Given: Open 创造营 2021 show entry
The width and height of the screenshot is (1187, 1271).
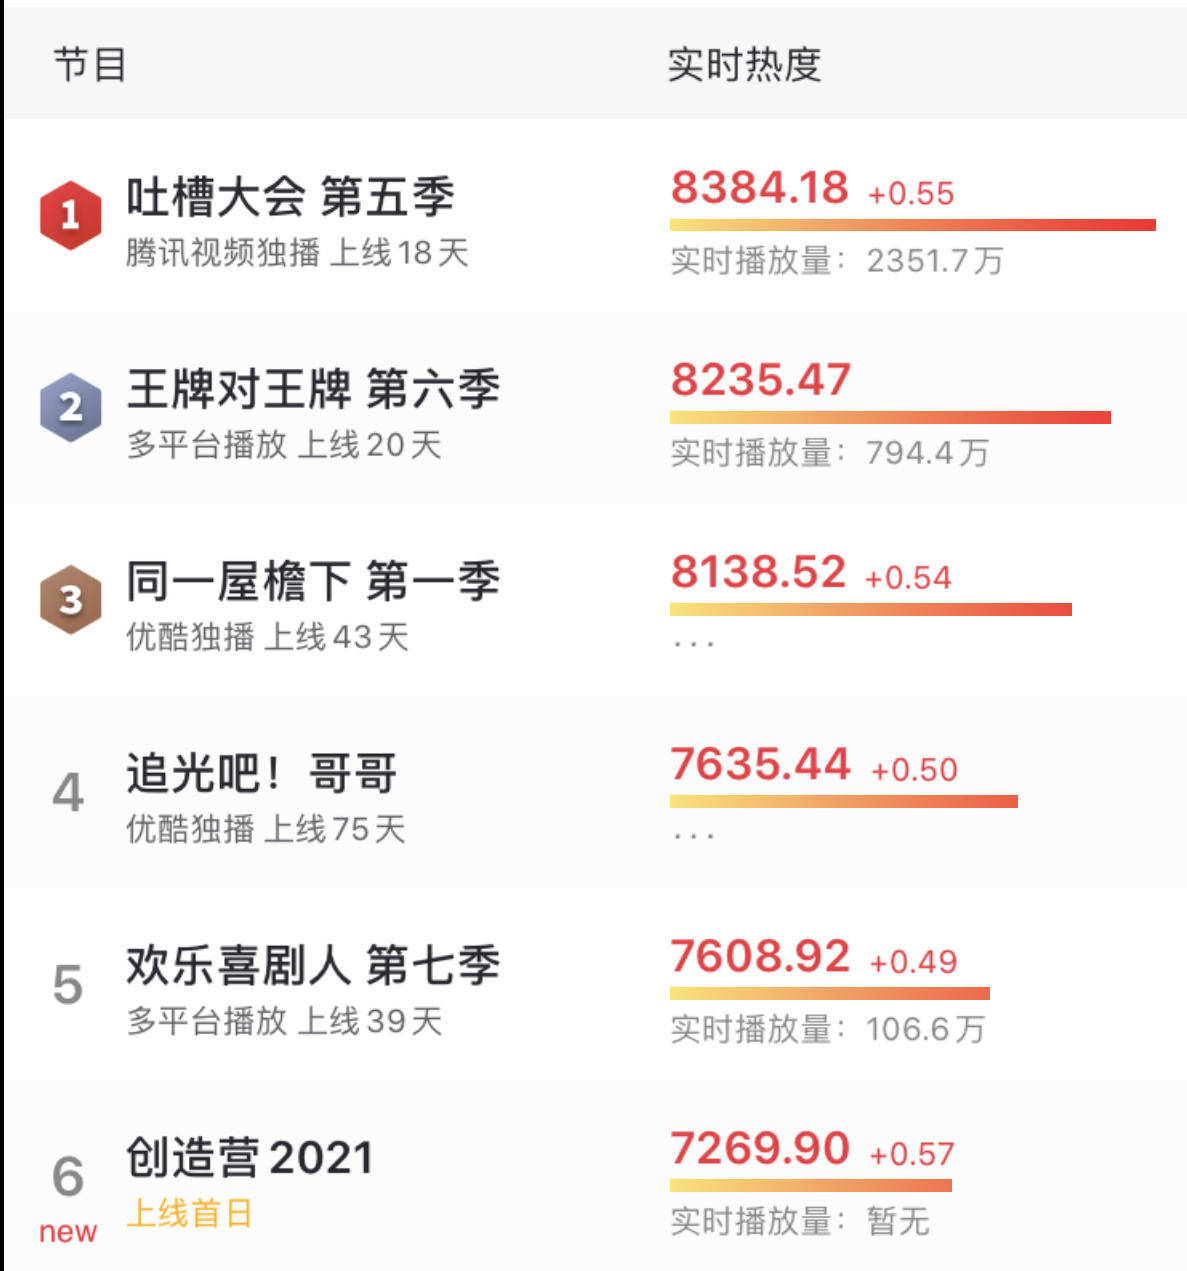Looking at the screenshot, I should (250, 1157).
